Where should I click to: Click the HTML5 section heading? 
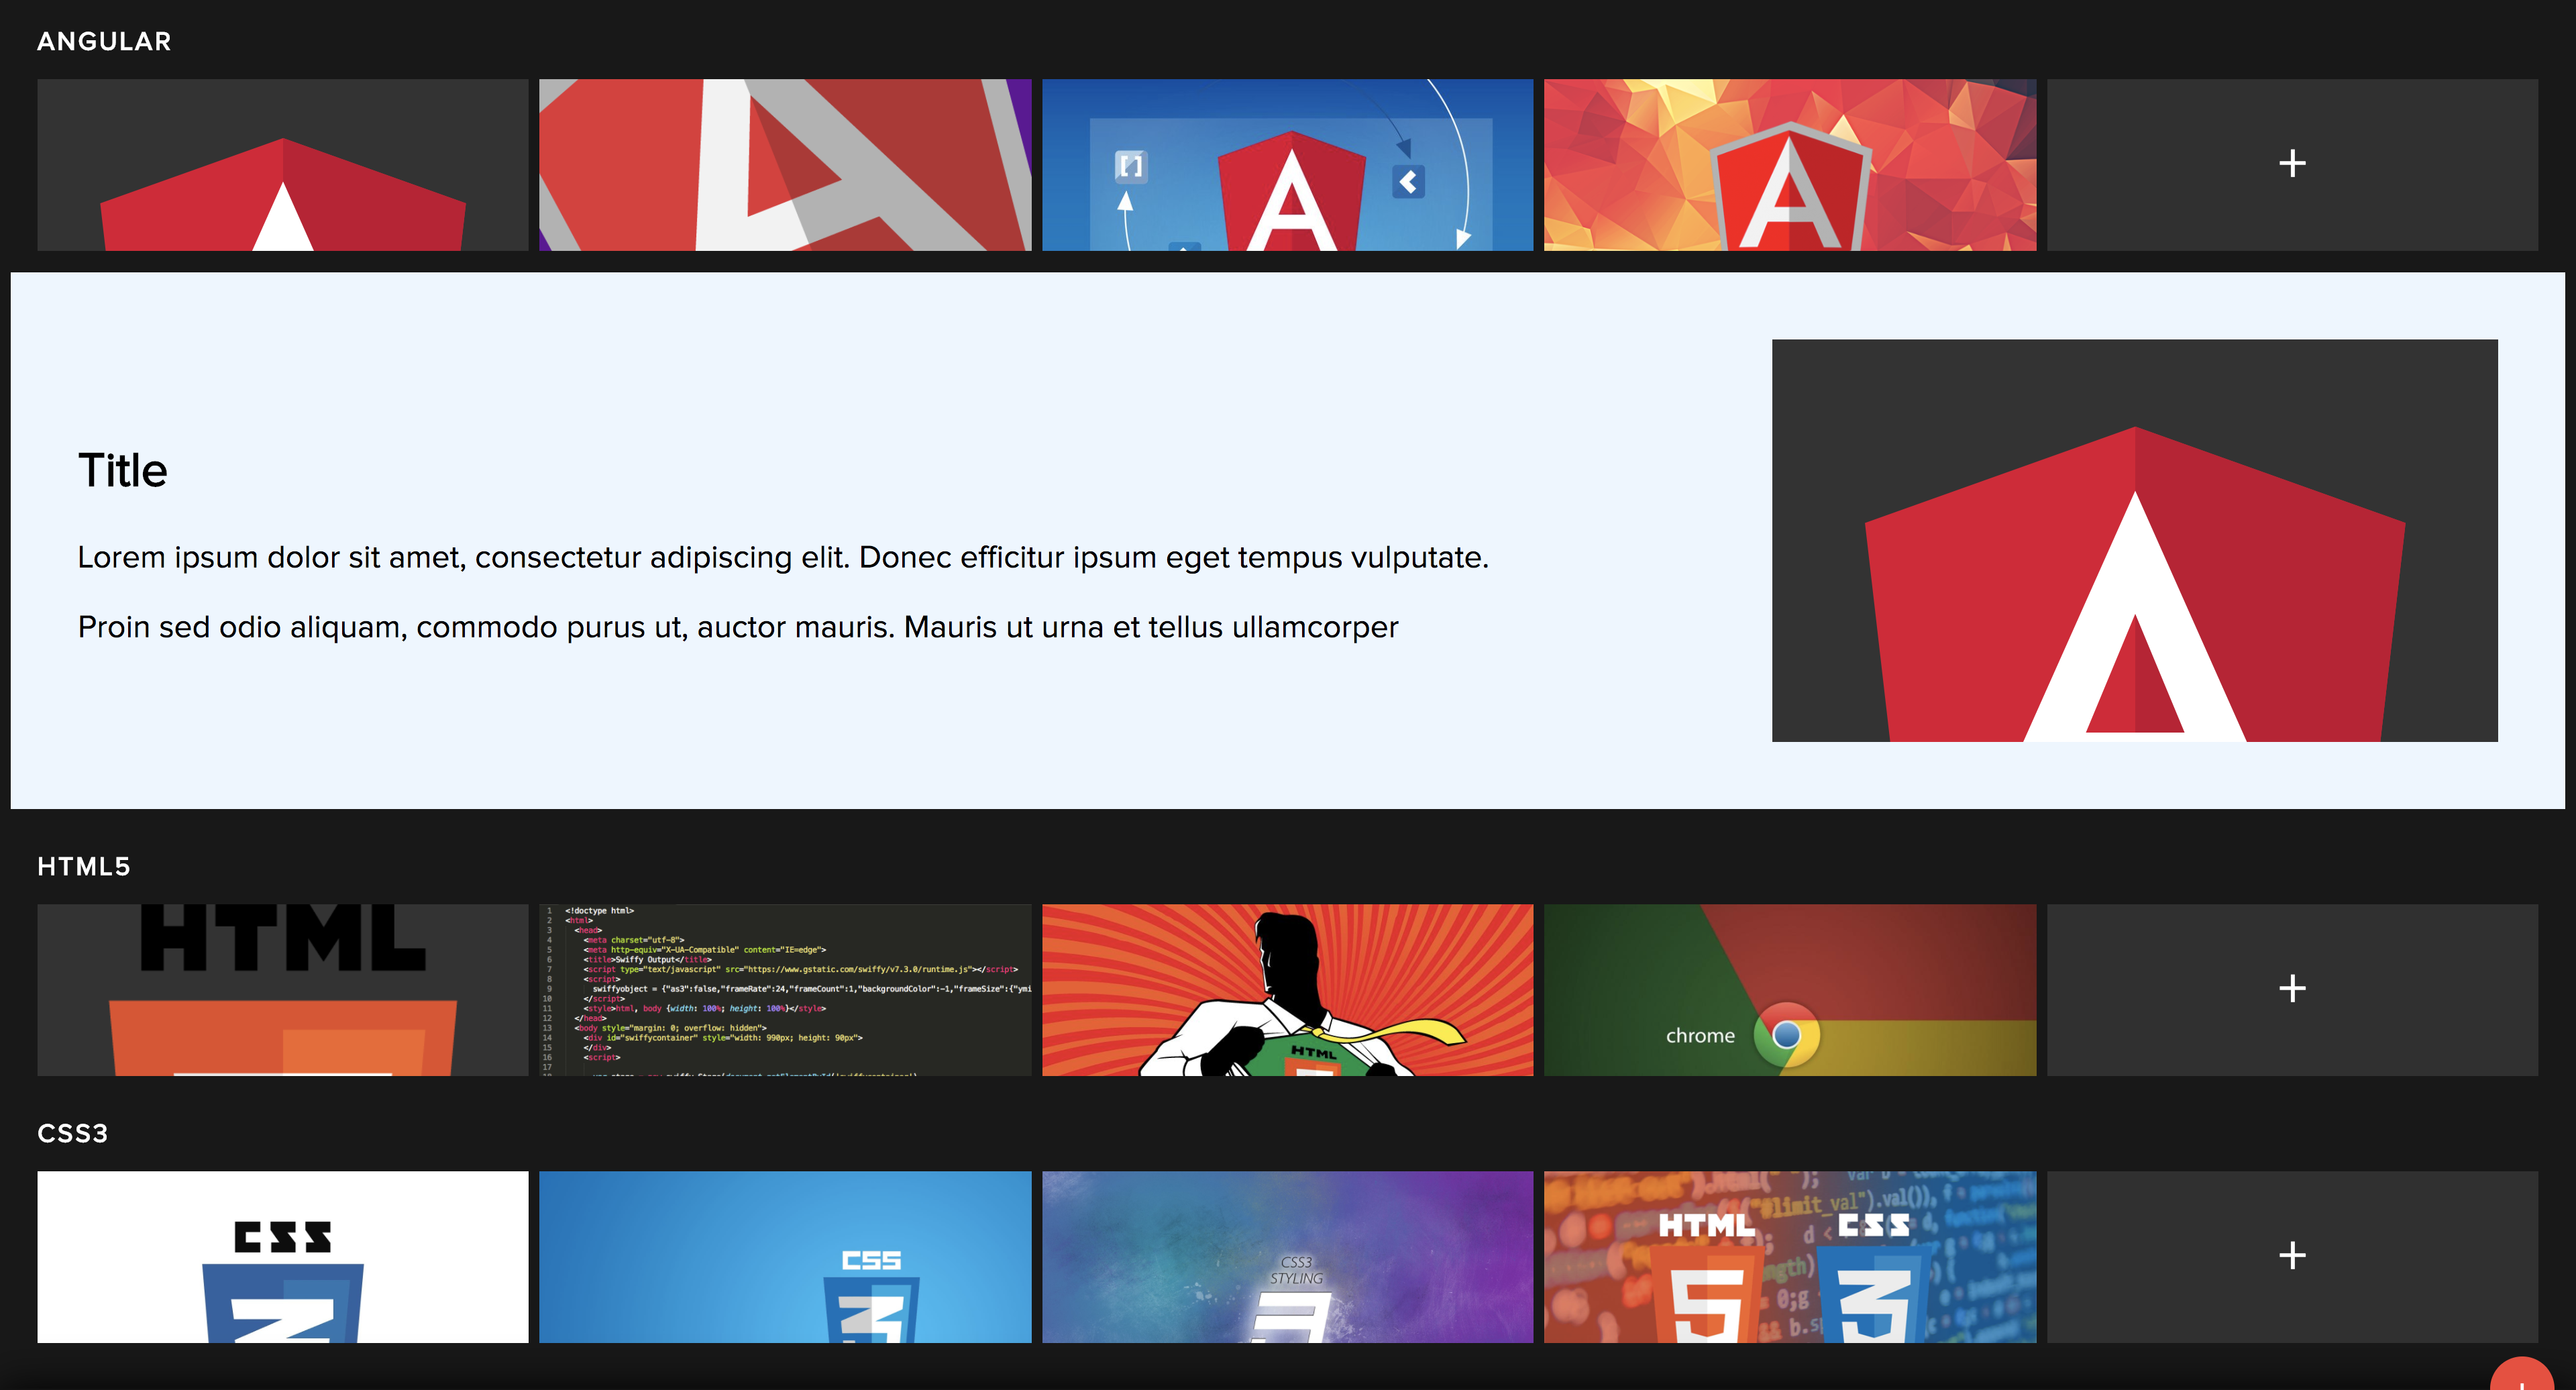(x=84, y=866)
